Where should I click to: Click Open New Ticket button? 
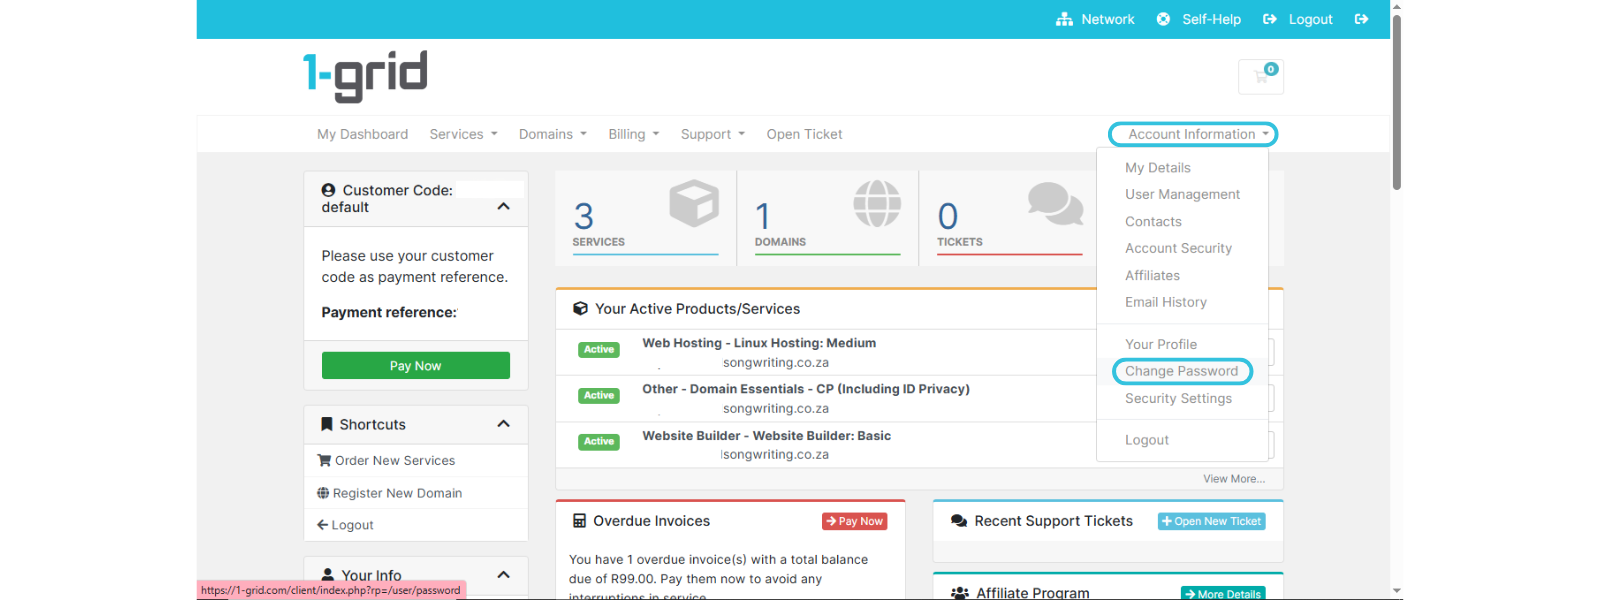click(x=1211, y=521)
